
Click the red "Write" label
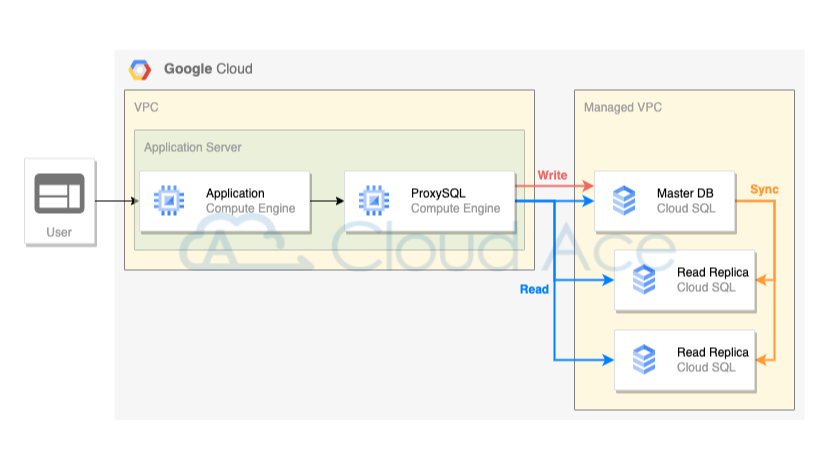[x=552, y=175]
